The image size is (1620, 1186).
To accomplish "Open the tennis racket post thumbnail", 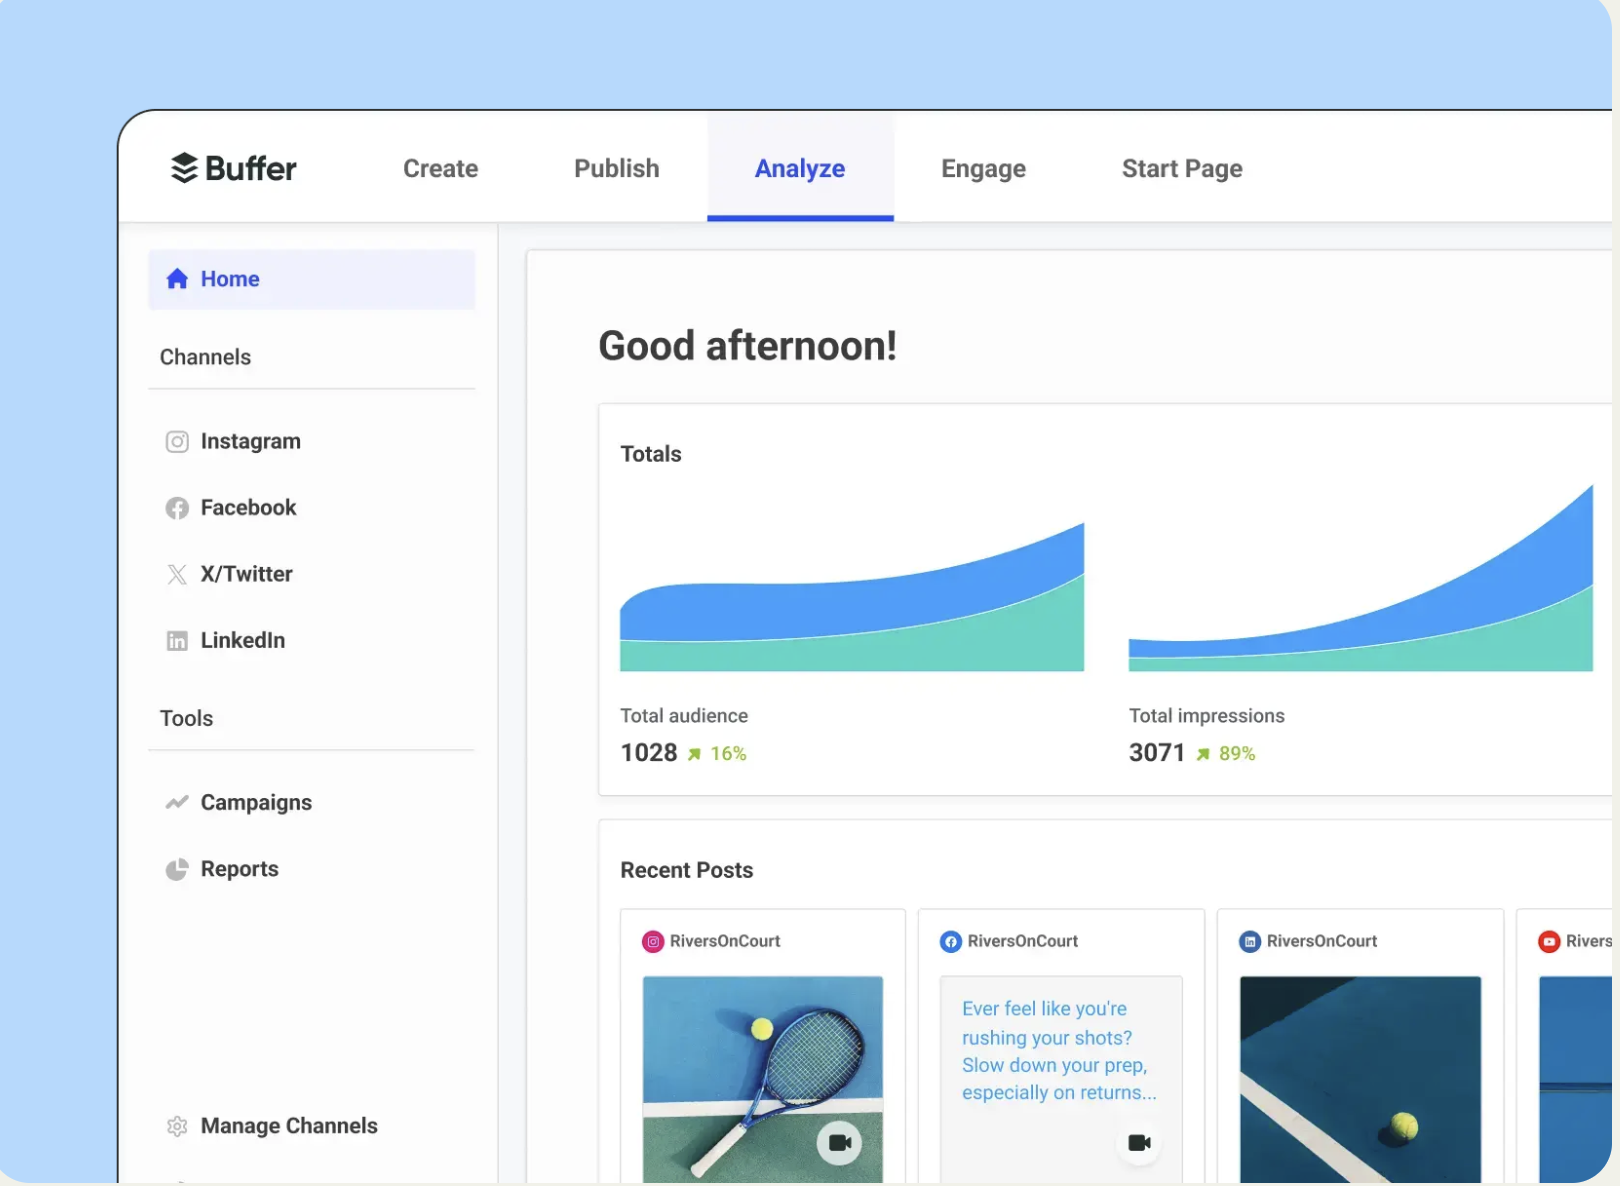I will (x=763, y=1079).
